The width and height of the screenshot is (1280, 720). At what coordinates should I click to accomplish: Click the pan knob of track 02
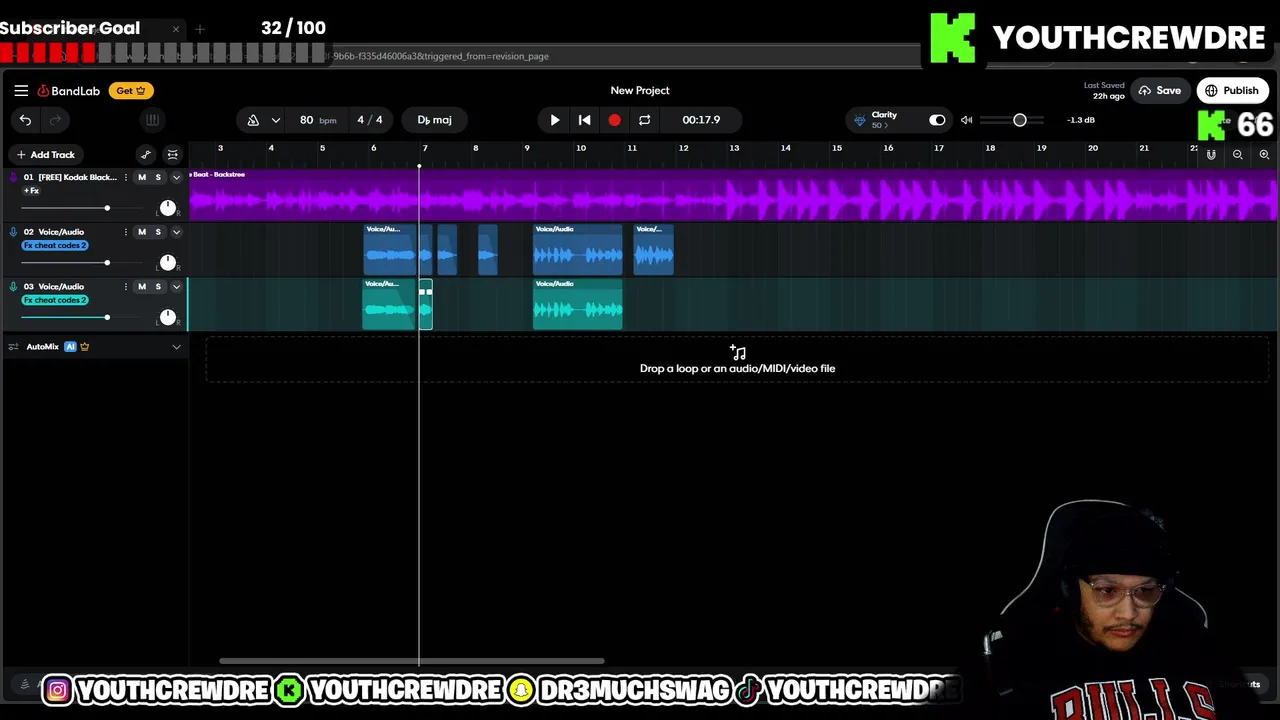(x=167, y=263)
